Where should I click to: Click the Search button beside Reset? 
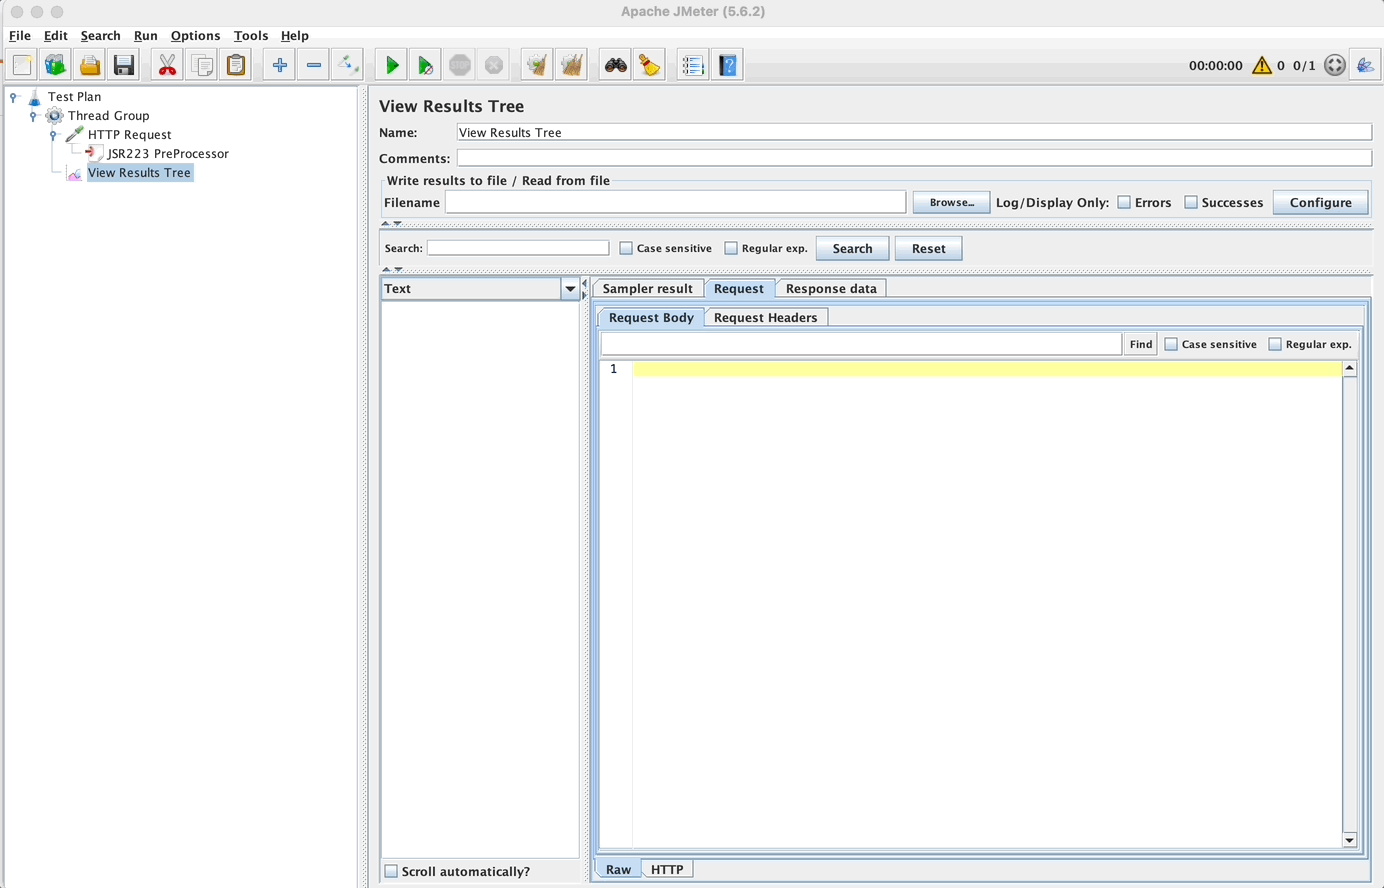[x=852, y=249]
